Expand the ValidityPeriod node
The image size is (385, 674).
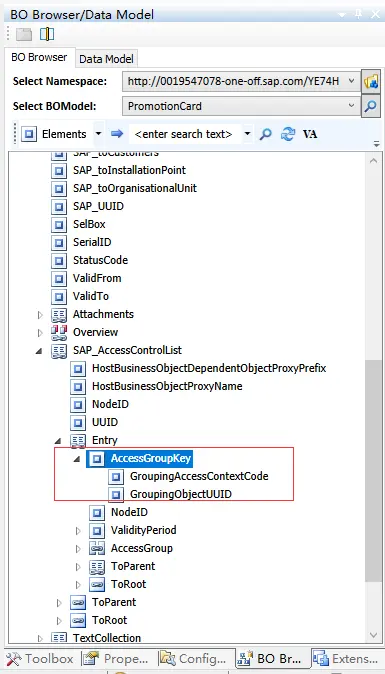coord(78,531)
